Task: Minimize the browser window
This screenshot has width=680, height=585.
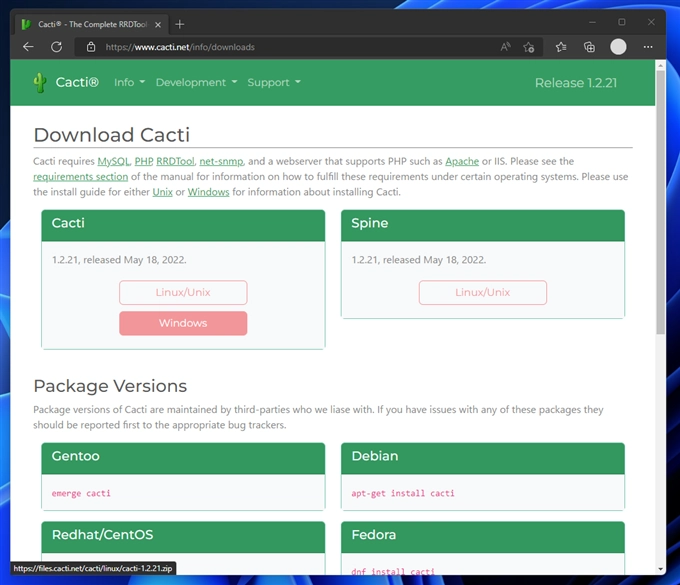Action: tap(592, 22)
